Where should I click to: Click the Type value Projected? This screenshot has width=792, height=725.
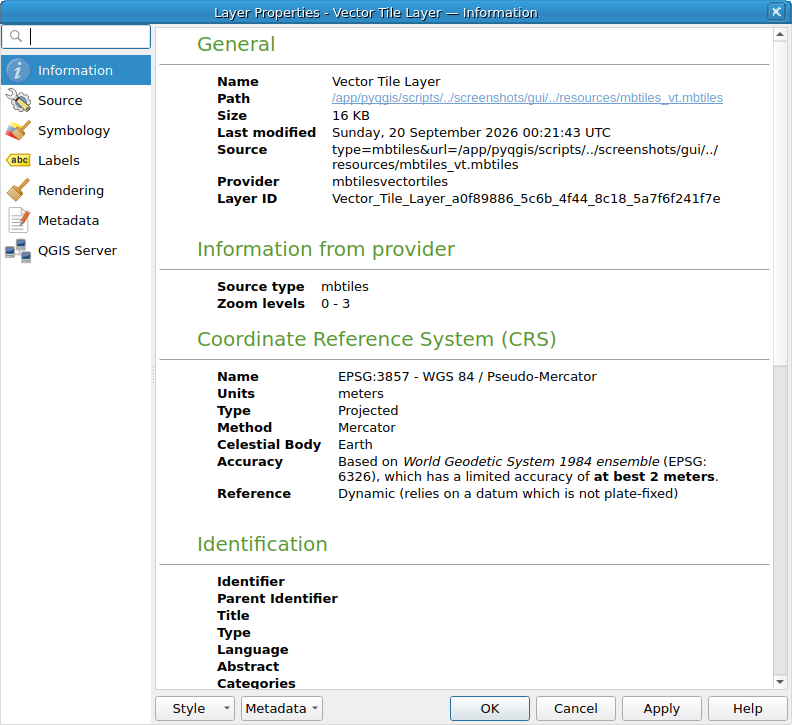[368, 411]
